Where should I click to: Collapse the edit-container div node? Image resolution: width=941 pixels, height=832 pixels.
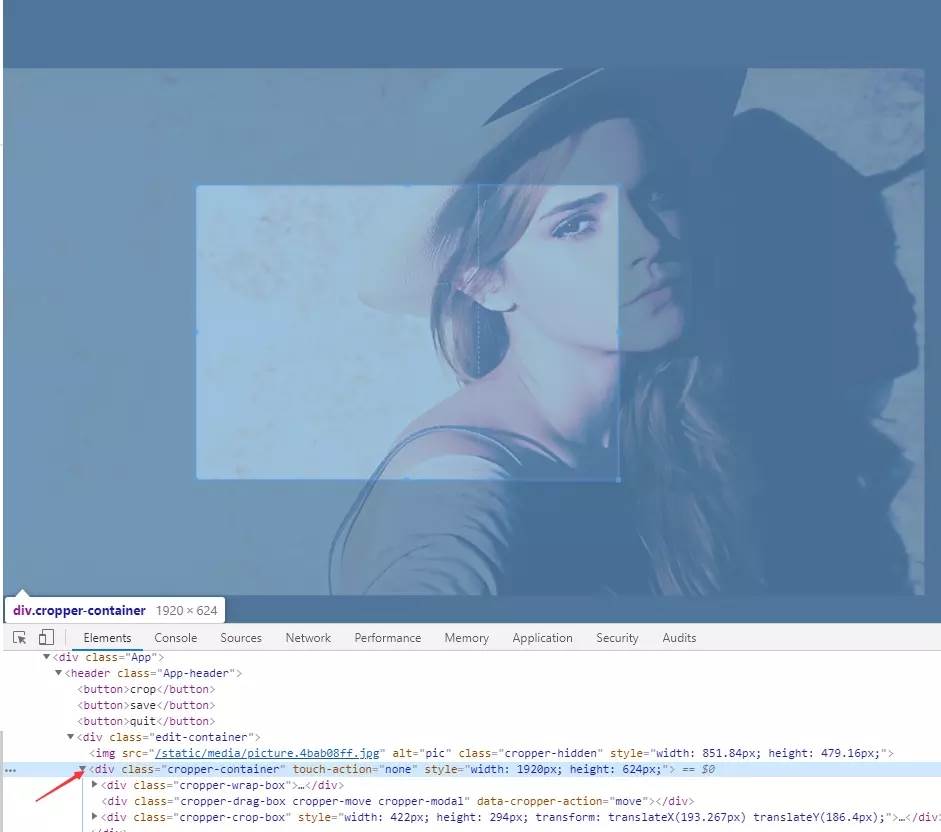pos(70,737)
